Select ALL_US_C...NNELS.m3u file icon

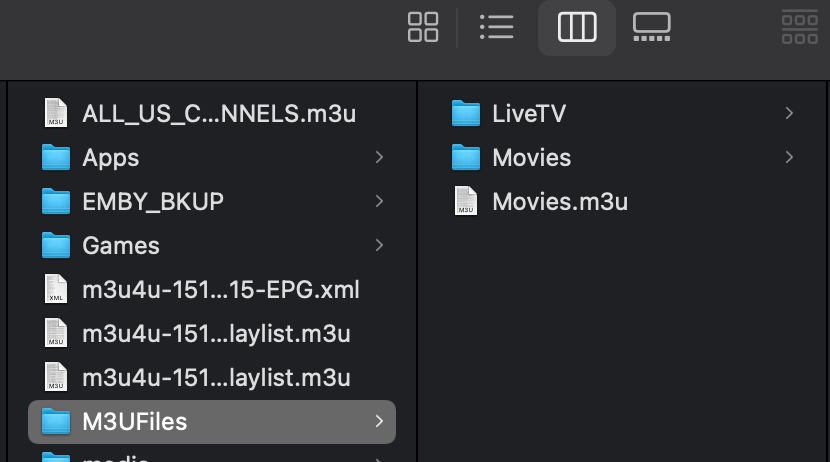coord(56,113)
